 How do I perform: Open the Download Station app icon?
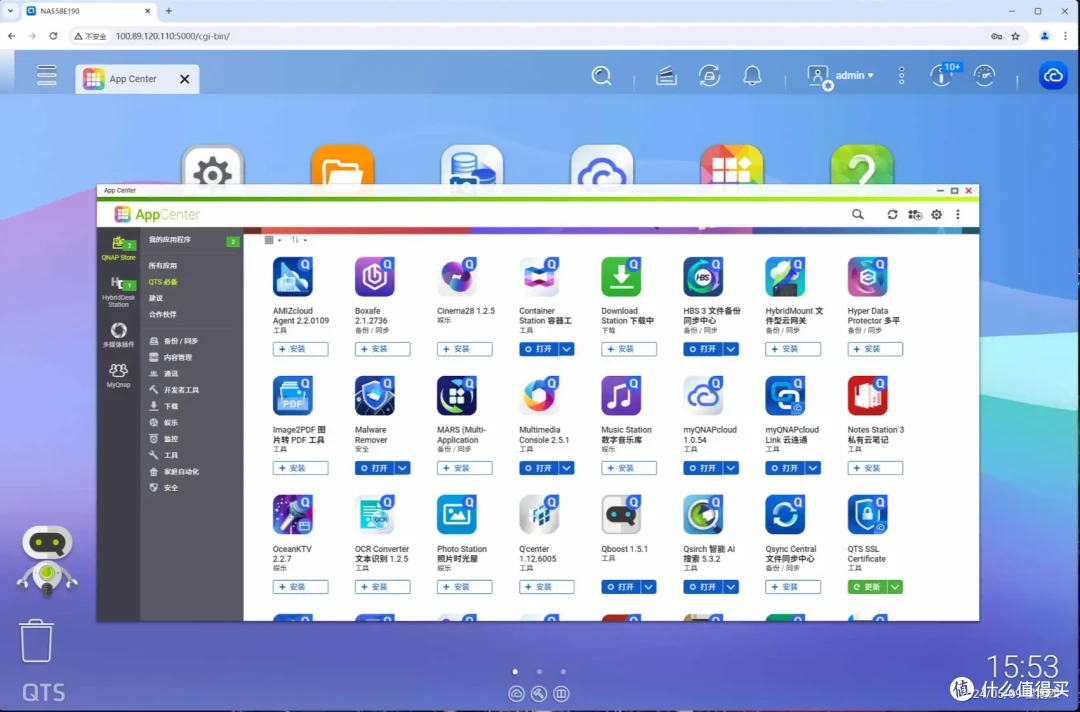coord(621,277)
